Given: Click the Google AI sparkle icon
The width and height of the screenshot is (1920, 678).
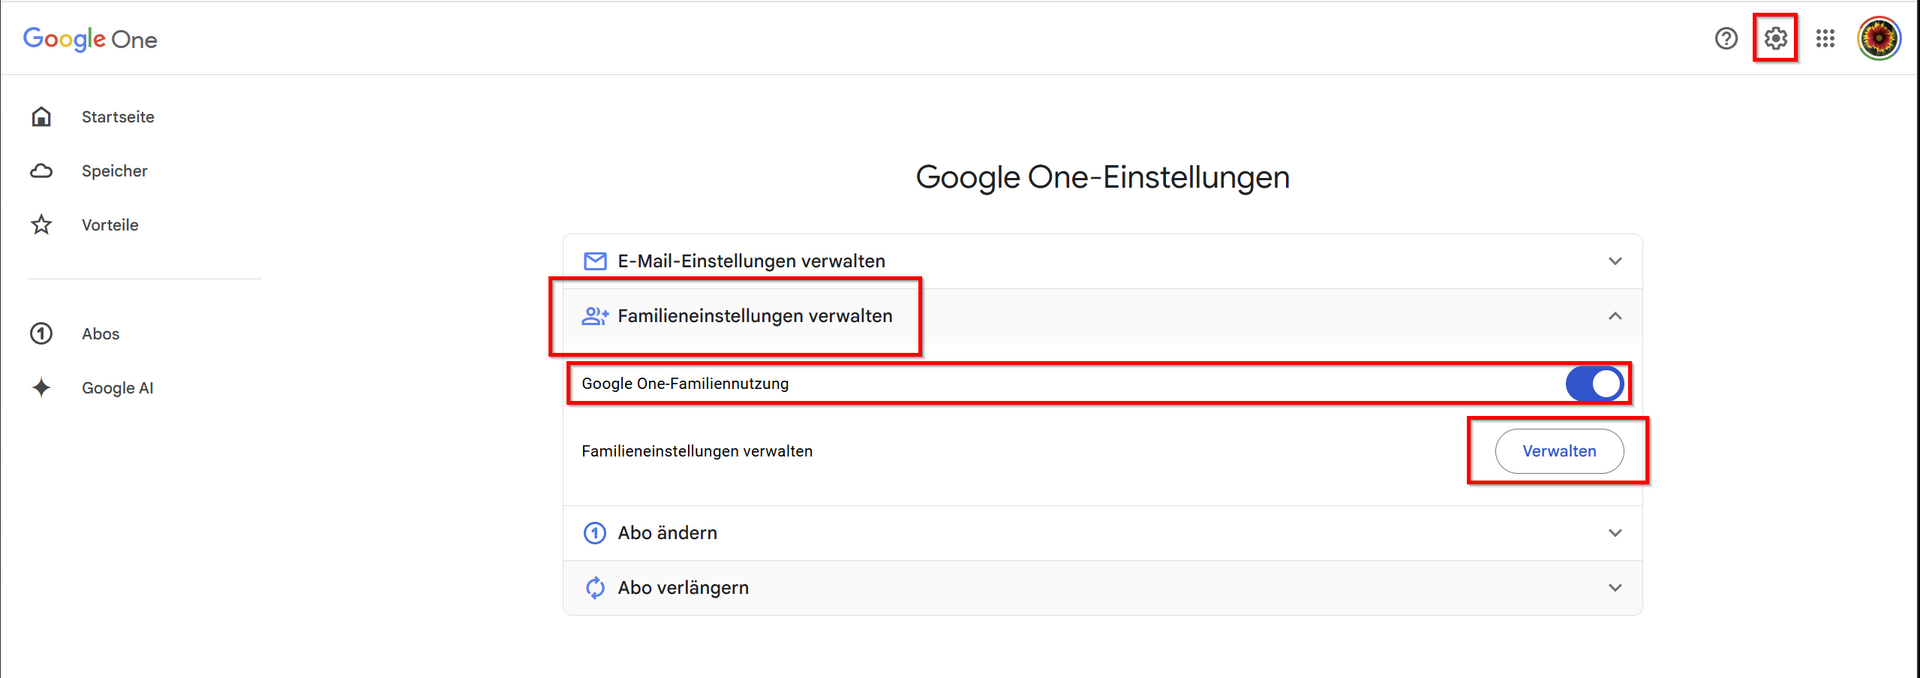Looking at the screenshot, I should (x=41, y=388).
